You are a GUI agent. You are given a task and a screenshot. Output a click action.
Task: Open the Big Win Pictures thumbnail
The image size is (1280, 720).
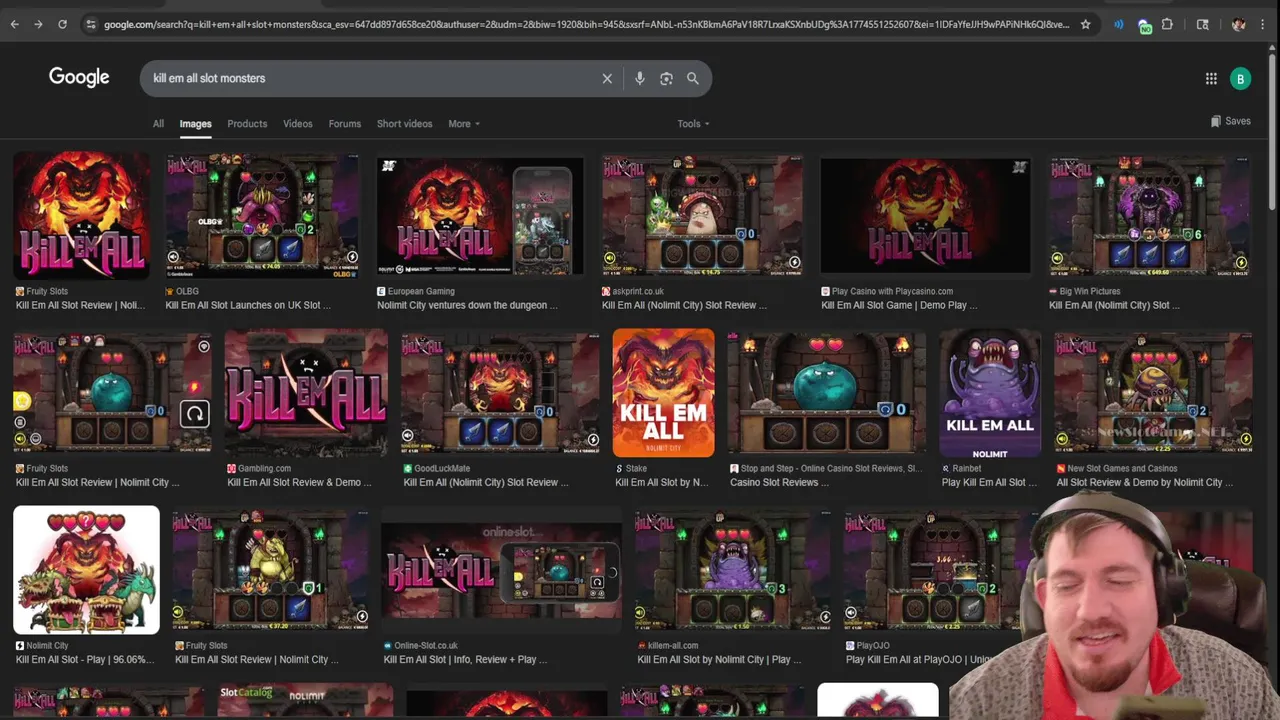(1150, 215)
